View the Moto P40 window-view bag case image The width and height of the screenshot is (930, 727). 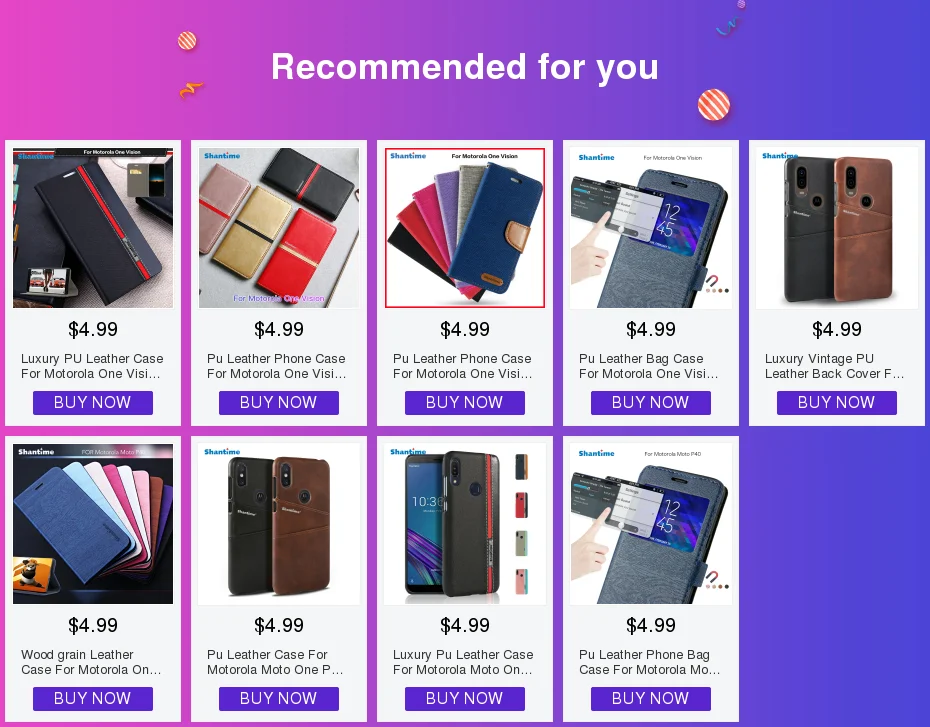(x=651, y=524)
